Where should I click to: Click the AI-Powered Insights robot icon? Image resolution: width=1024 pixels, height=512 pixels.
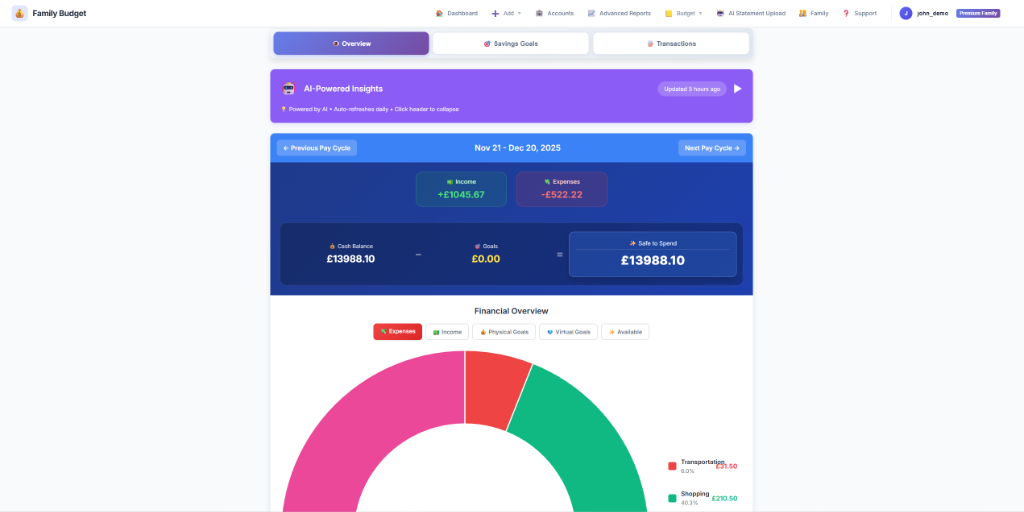click(289, 89)
